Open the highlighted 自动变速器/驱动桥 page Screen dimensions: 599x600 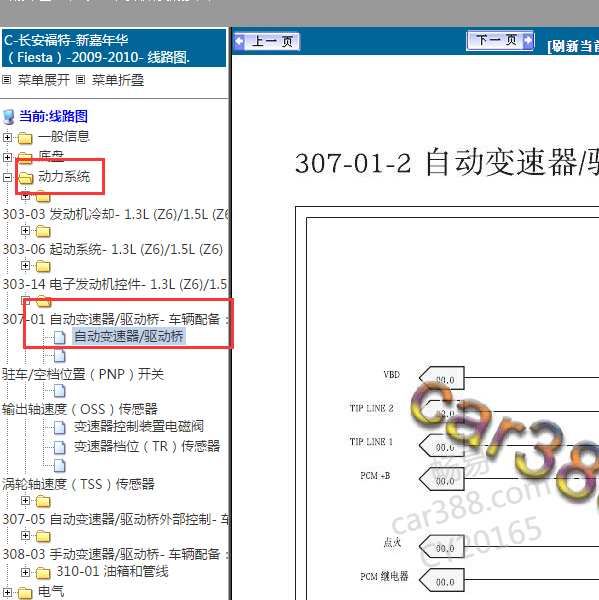[129, 336]
